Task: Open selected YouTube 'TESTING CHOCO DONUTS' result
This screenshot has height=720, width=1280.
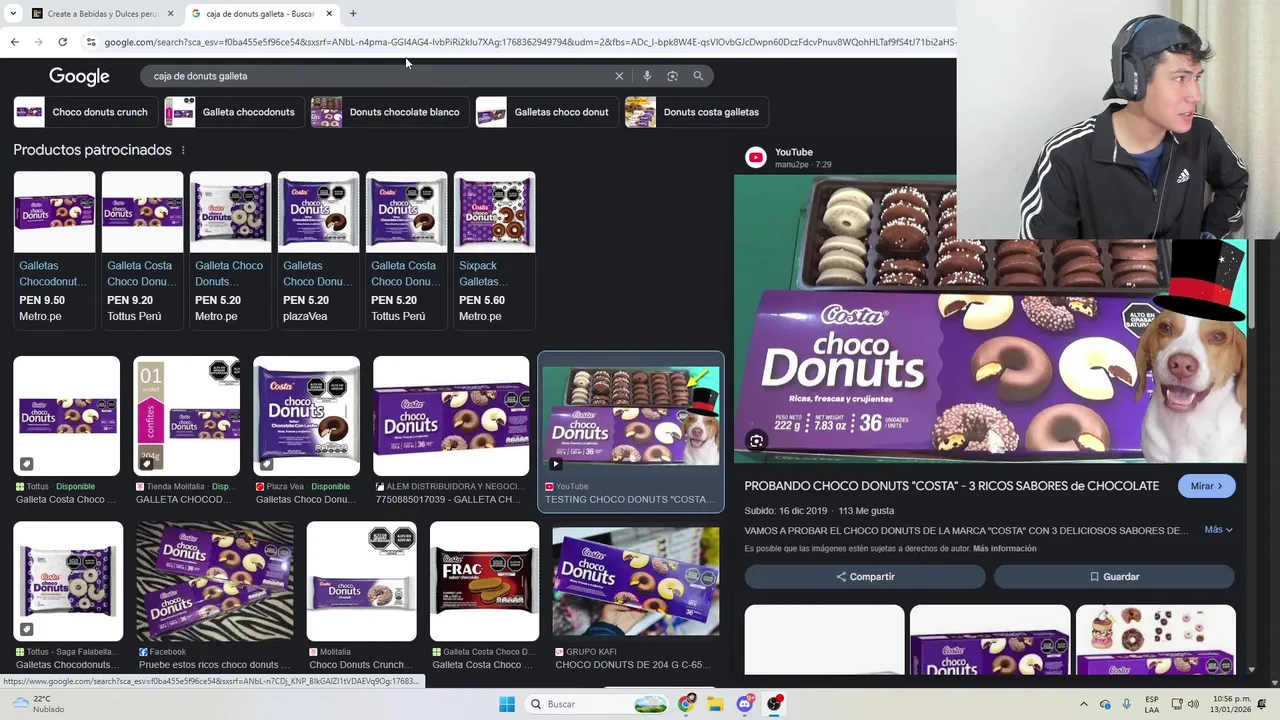Action: pos(631,431)
